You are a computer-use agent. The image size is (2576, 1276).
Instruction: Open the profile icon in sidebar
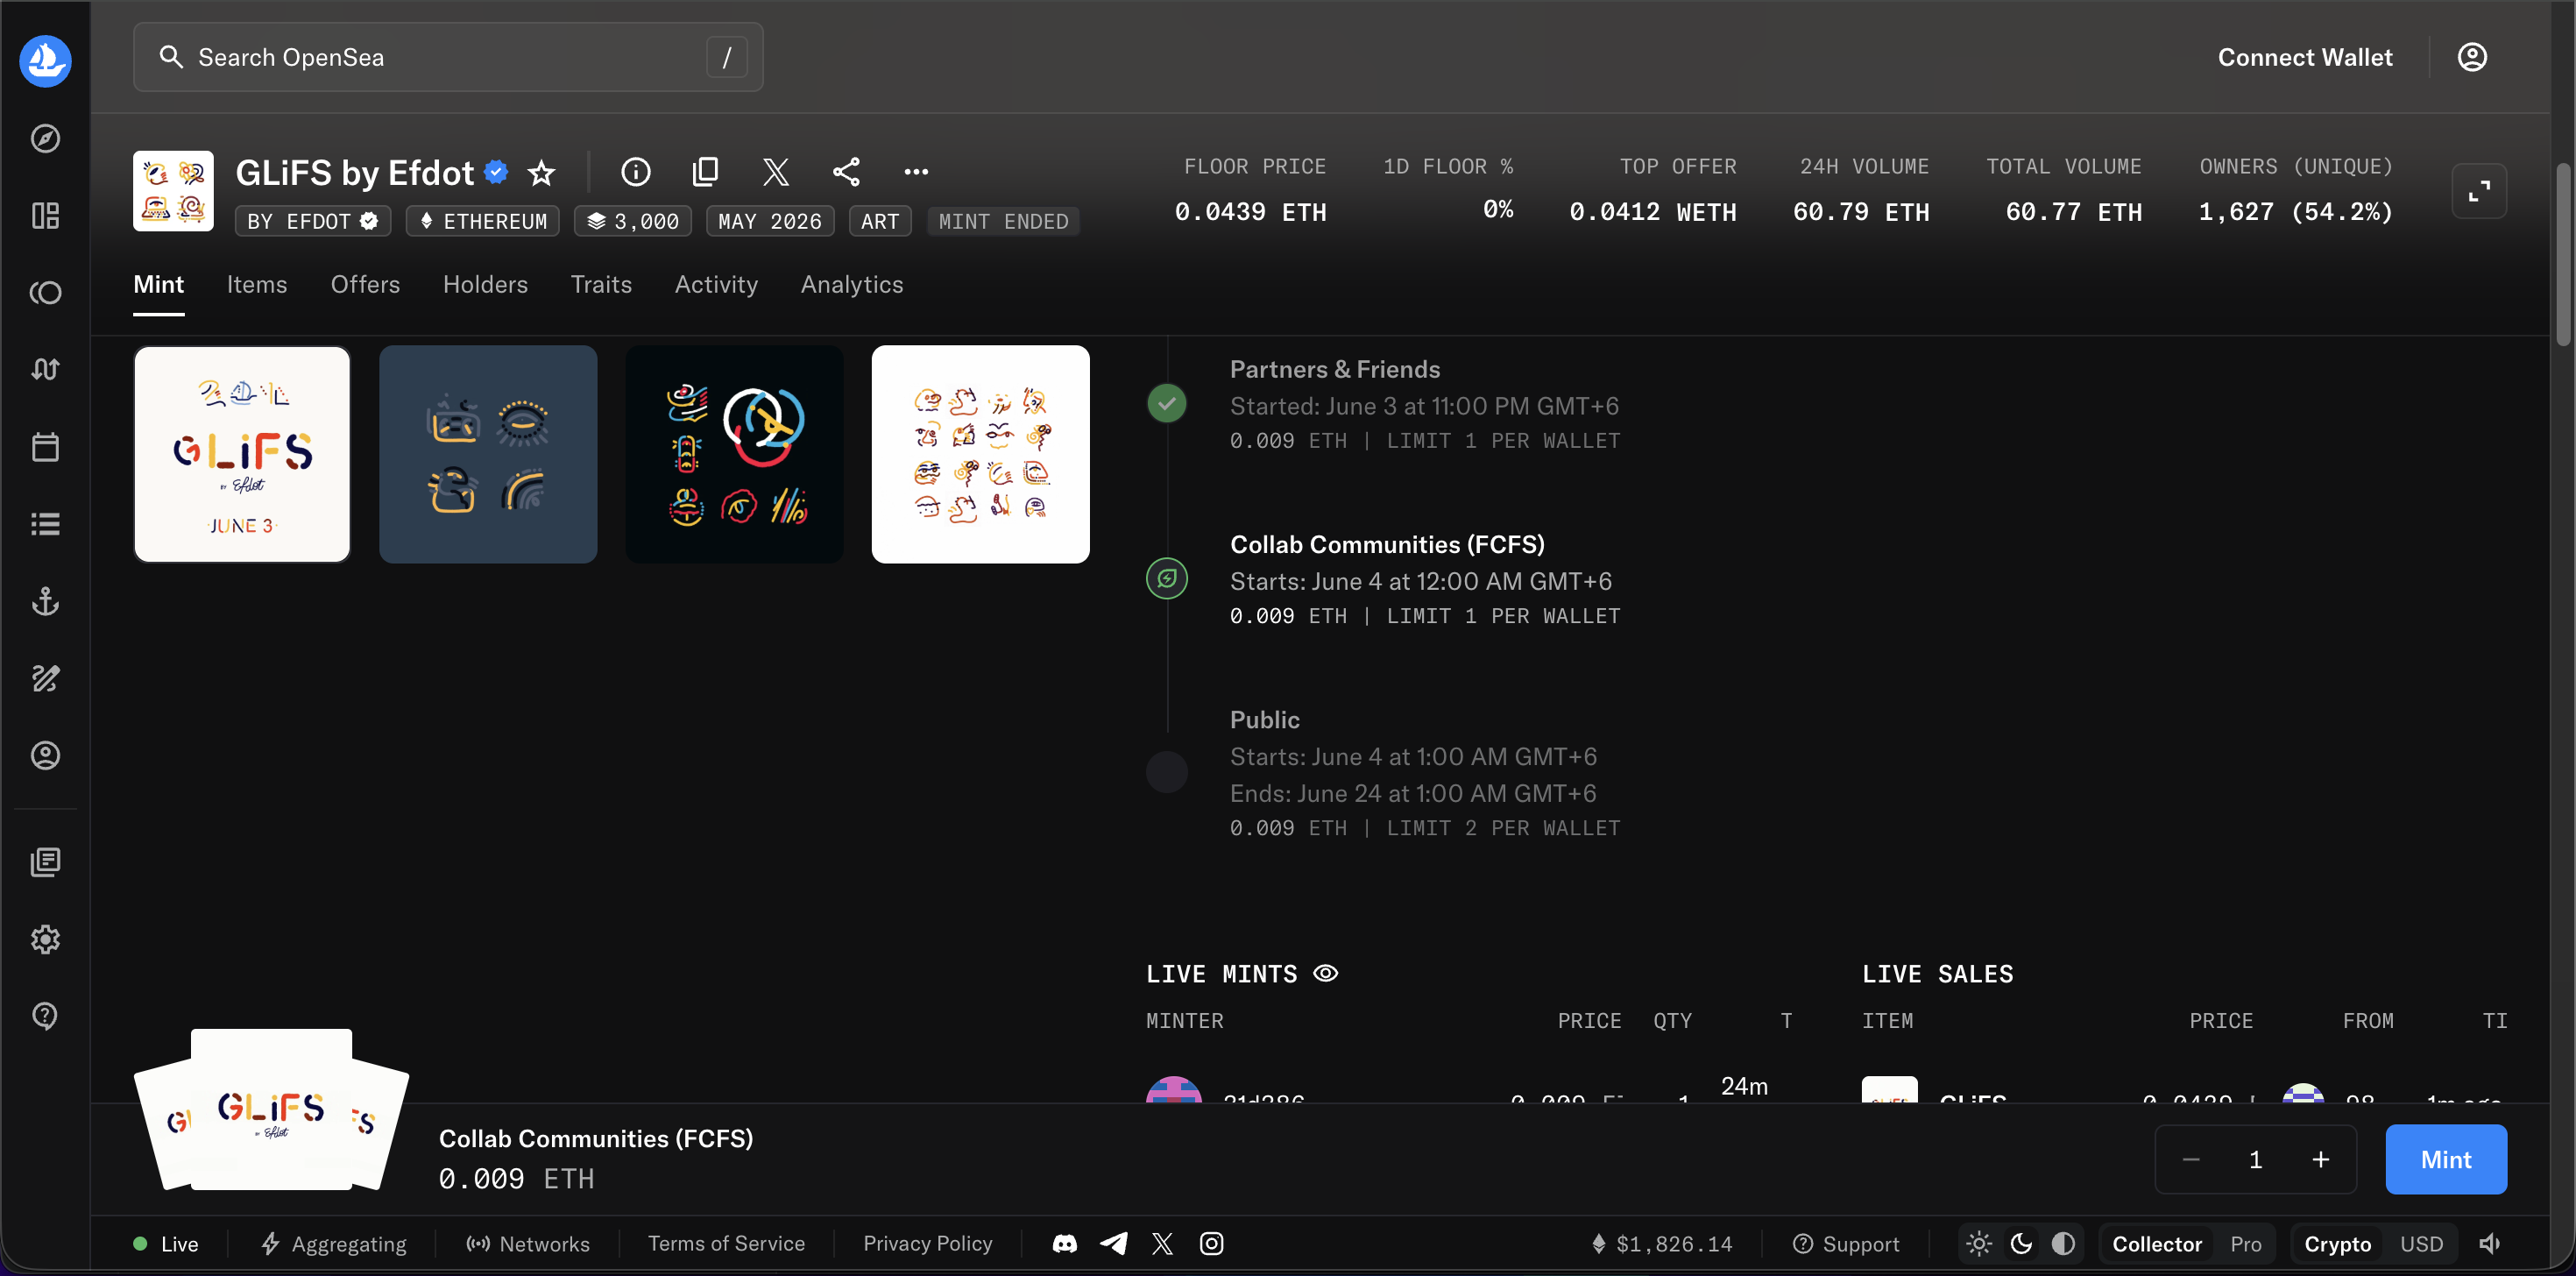click(45, 755)
